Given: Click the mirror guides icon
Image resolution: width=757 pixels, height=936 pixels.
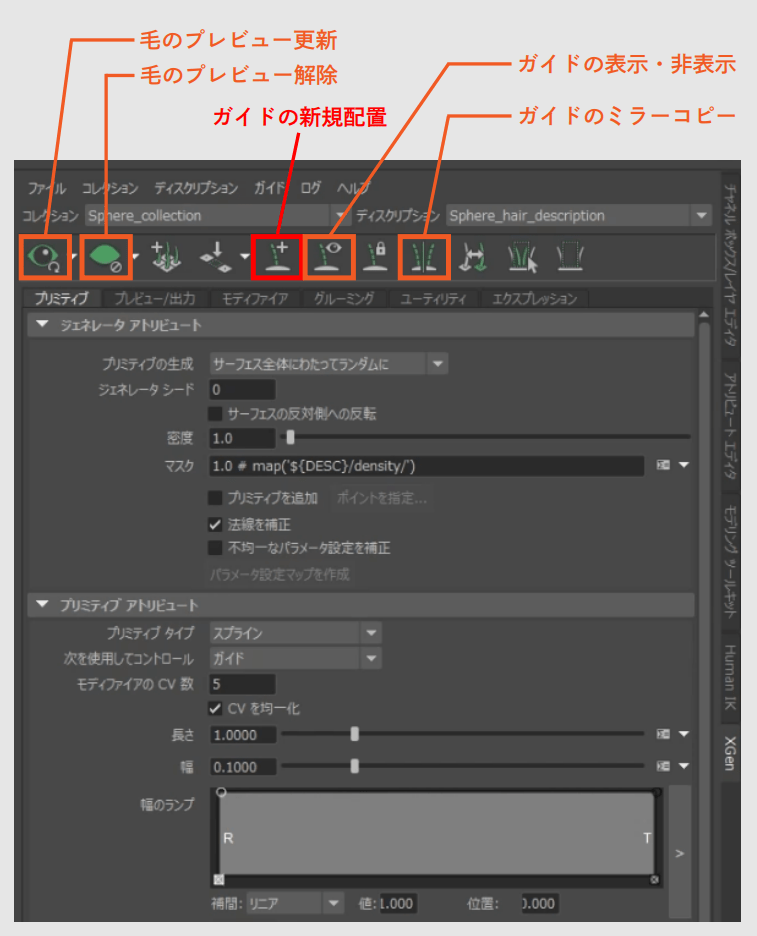Looking at the screenshot, I should coord(424,257).
